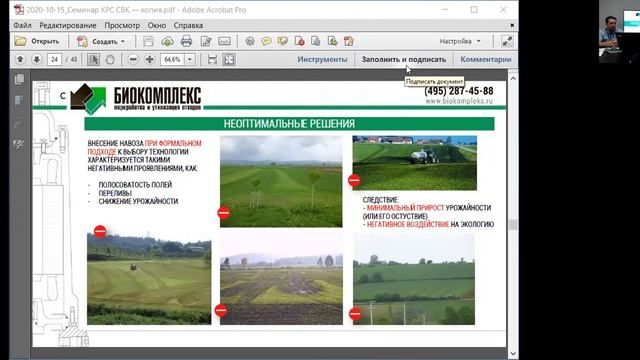Toggle read mode via expand icon
The image size is (640, 360).
tap(507, 41)
